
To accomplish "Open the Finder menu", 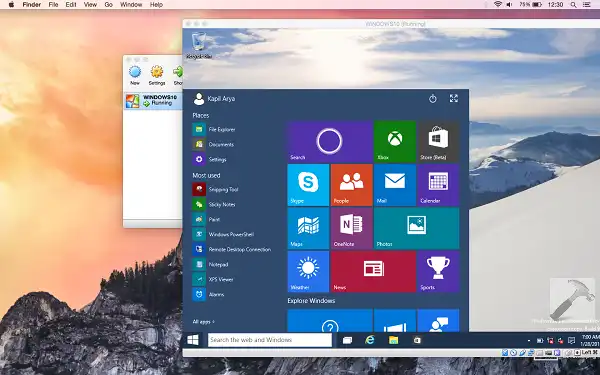I will [31, 5].
